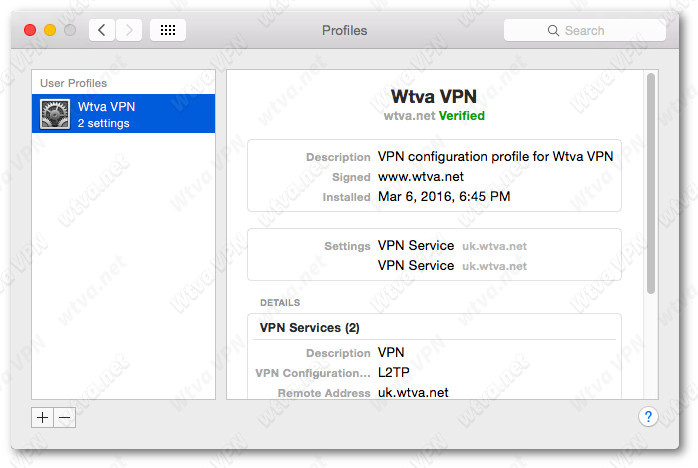Close the Profiles window with red button
Image resolution: width=698 pixels, height=468 pixels.
coord(30,30)
